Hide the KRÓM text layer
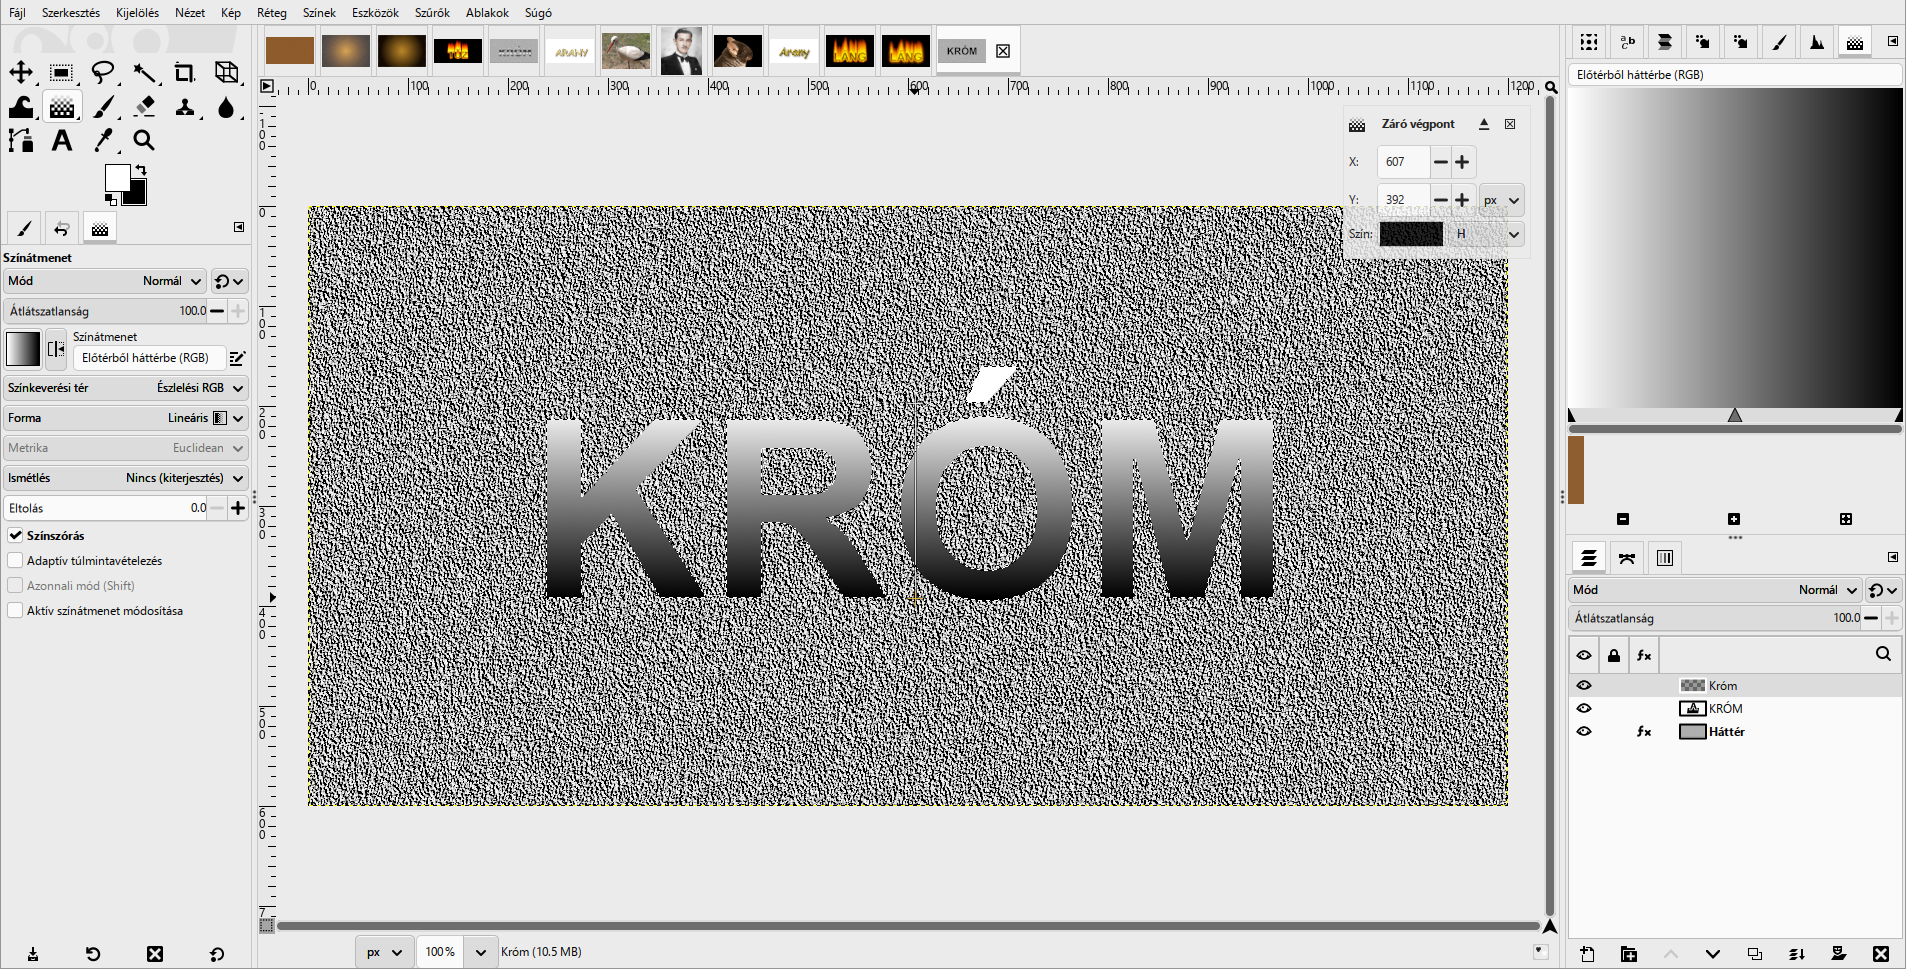Screen dimensions: 1906x969 coord(1584,709)
